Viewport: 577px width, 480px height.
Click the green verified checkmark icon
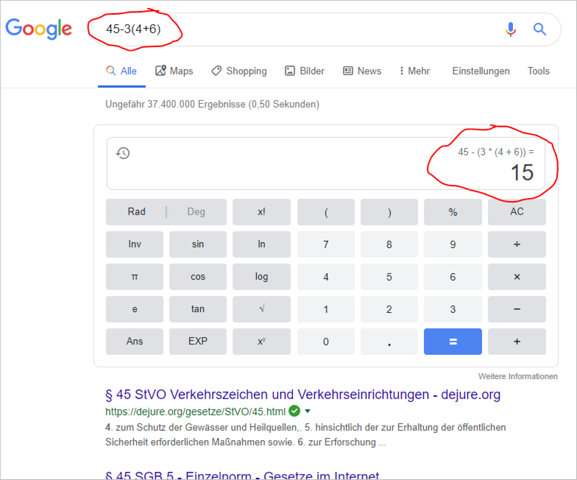[294, 410]
